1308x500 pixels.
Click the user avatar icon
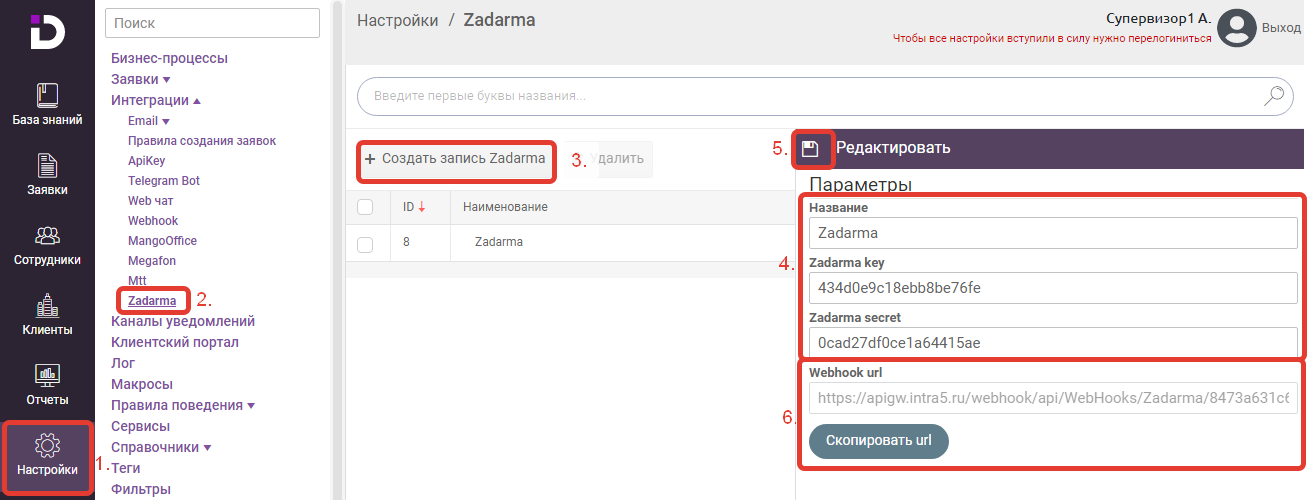point(1237,28)
